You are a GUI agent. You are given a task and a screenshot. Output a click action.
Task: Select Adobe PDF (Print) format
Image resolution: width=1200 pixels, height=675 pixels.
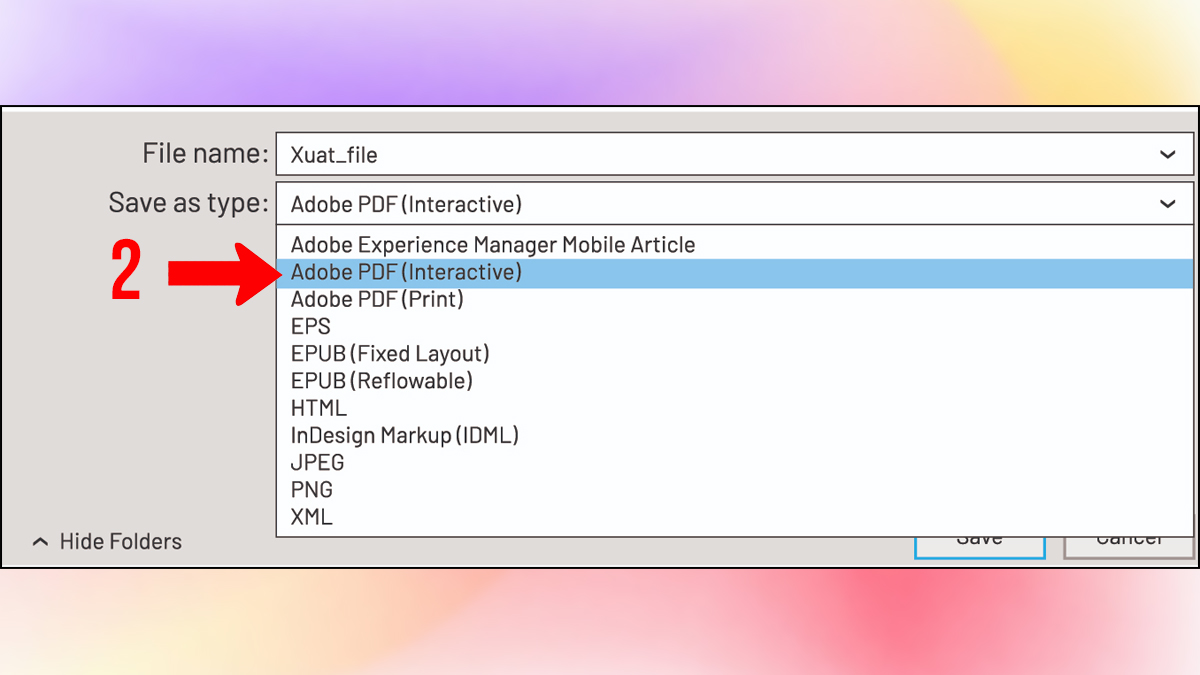click(x=734, y=299)
